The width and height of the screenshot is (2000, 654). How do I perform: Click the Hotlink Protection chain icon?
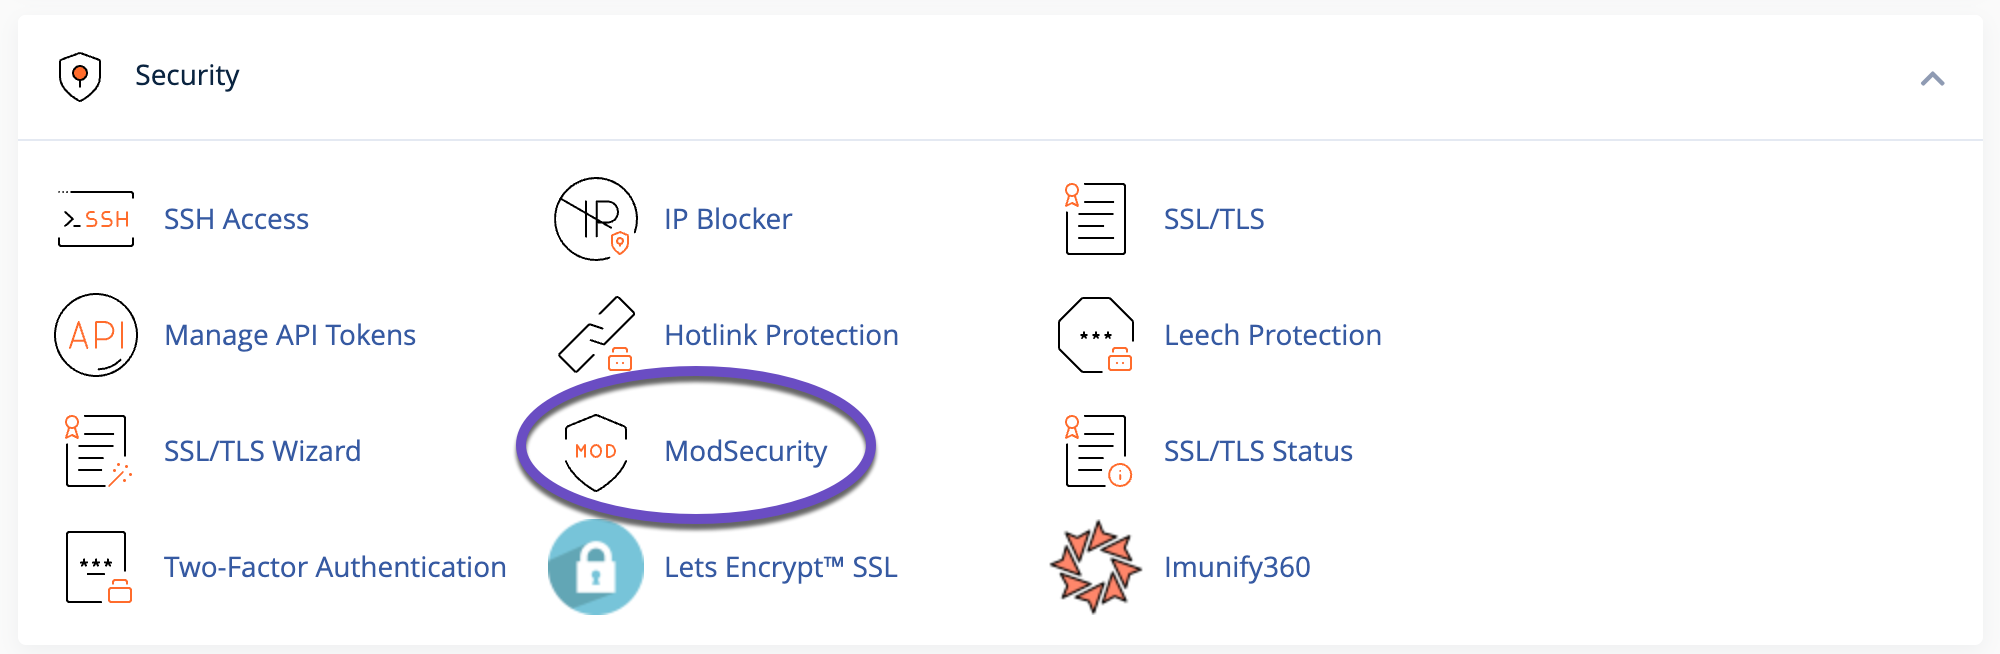coord(597,335)
